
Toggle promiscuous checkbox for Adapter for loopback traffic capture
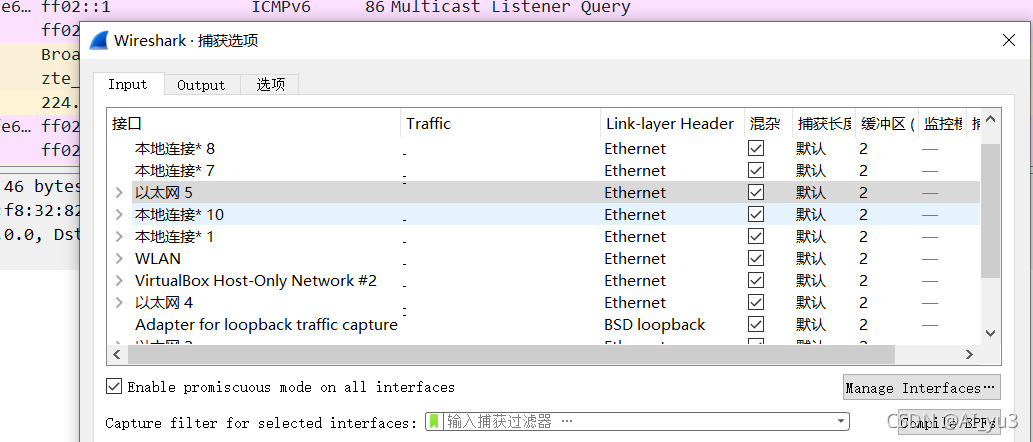[756, 324]
